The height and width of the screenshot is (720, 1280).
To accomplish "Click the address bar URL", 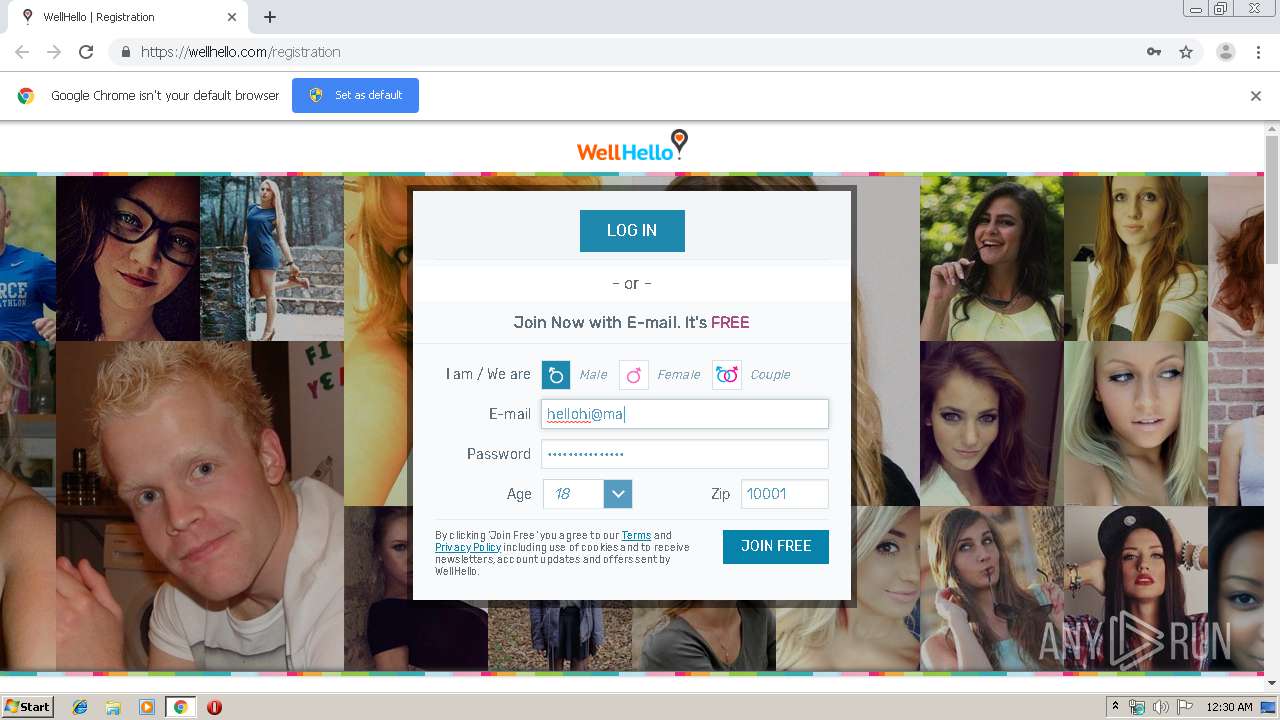I will click(241, 52).
